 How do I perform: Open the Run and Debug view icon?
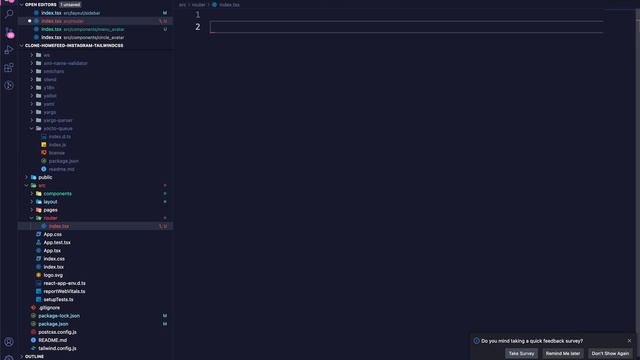[9, 50]
